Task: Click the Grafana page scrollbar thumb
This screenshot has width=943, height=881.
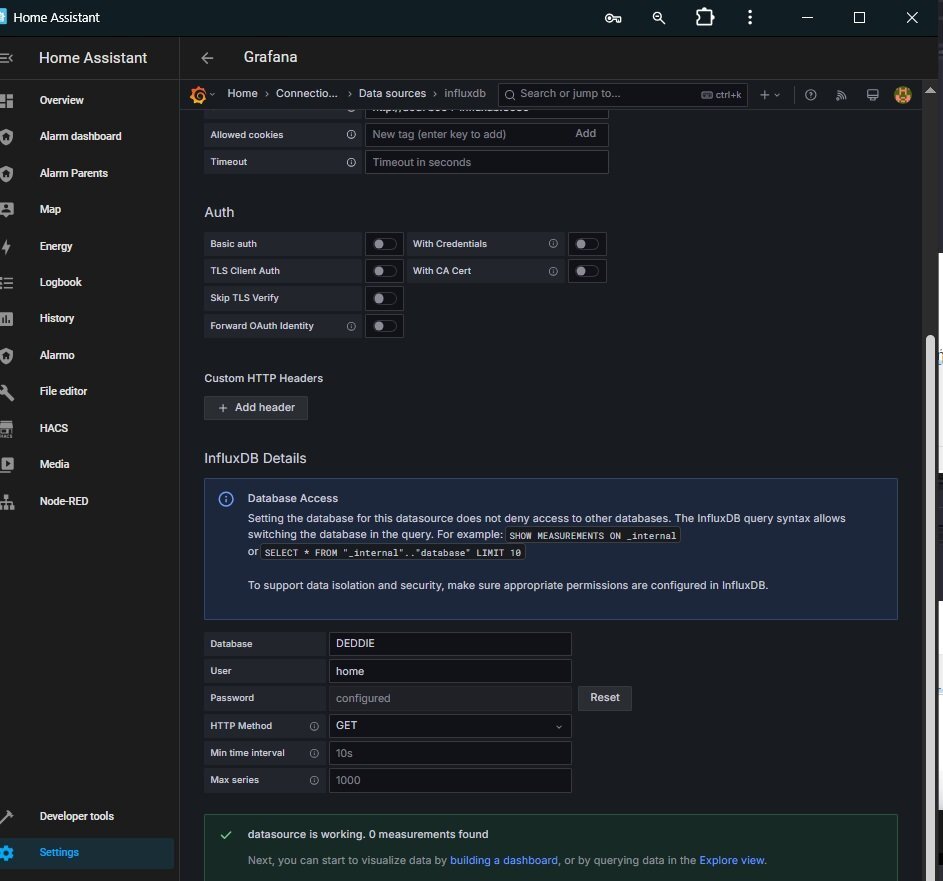Action: 930,607
